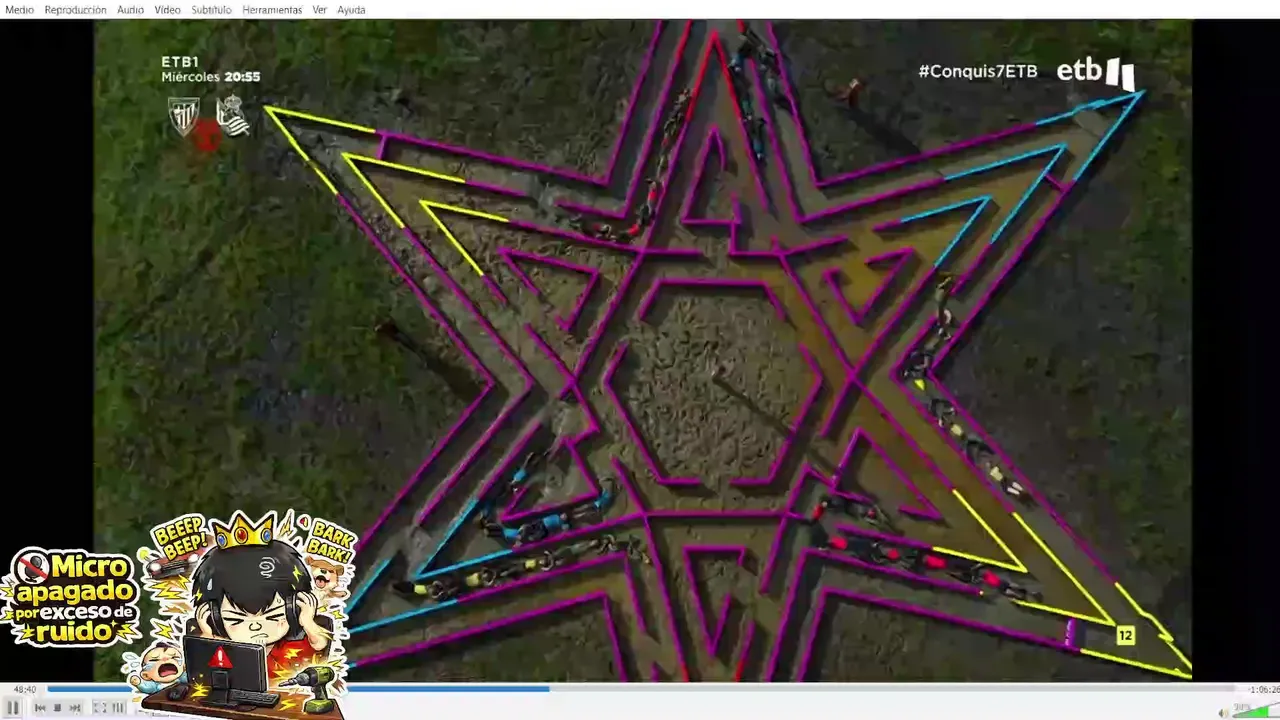
Task: Open the Subtítulo menu
Action: (x=211, y=9)
